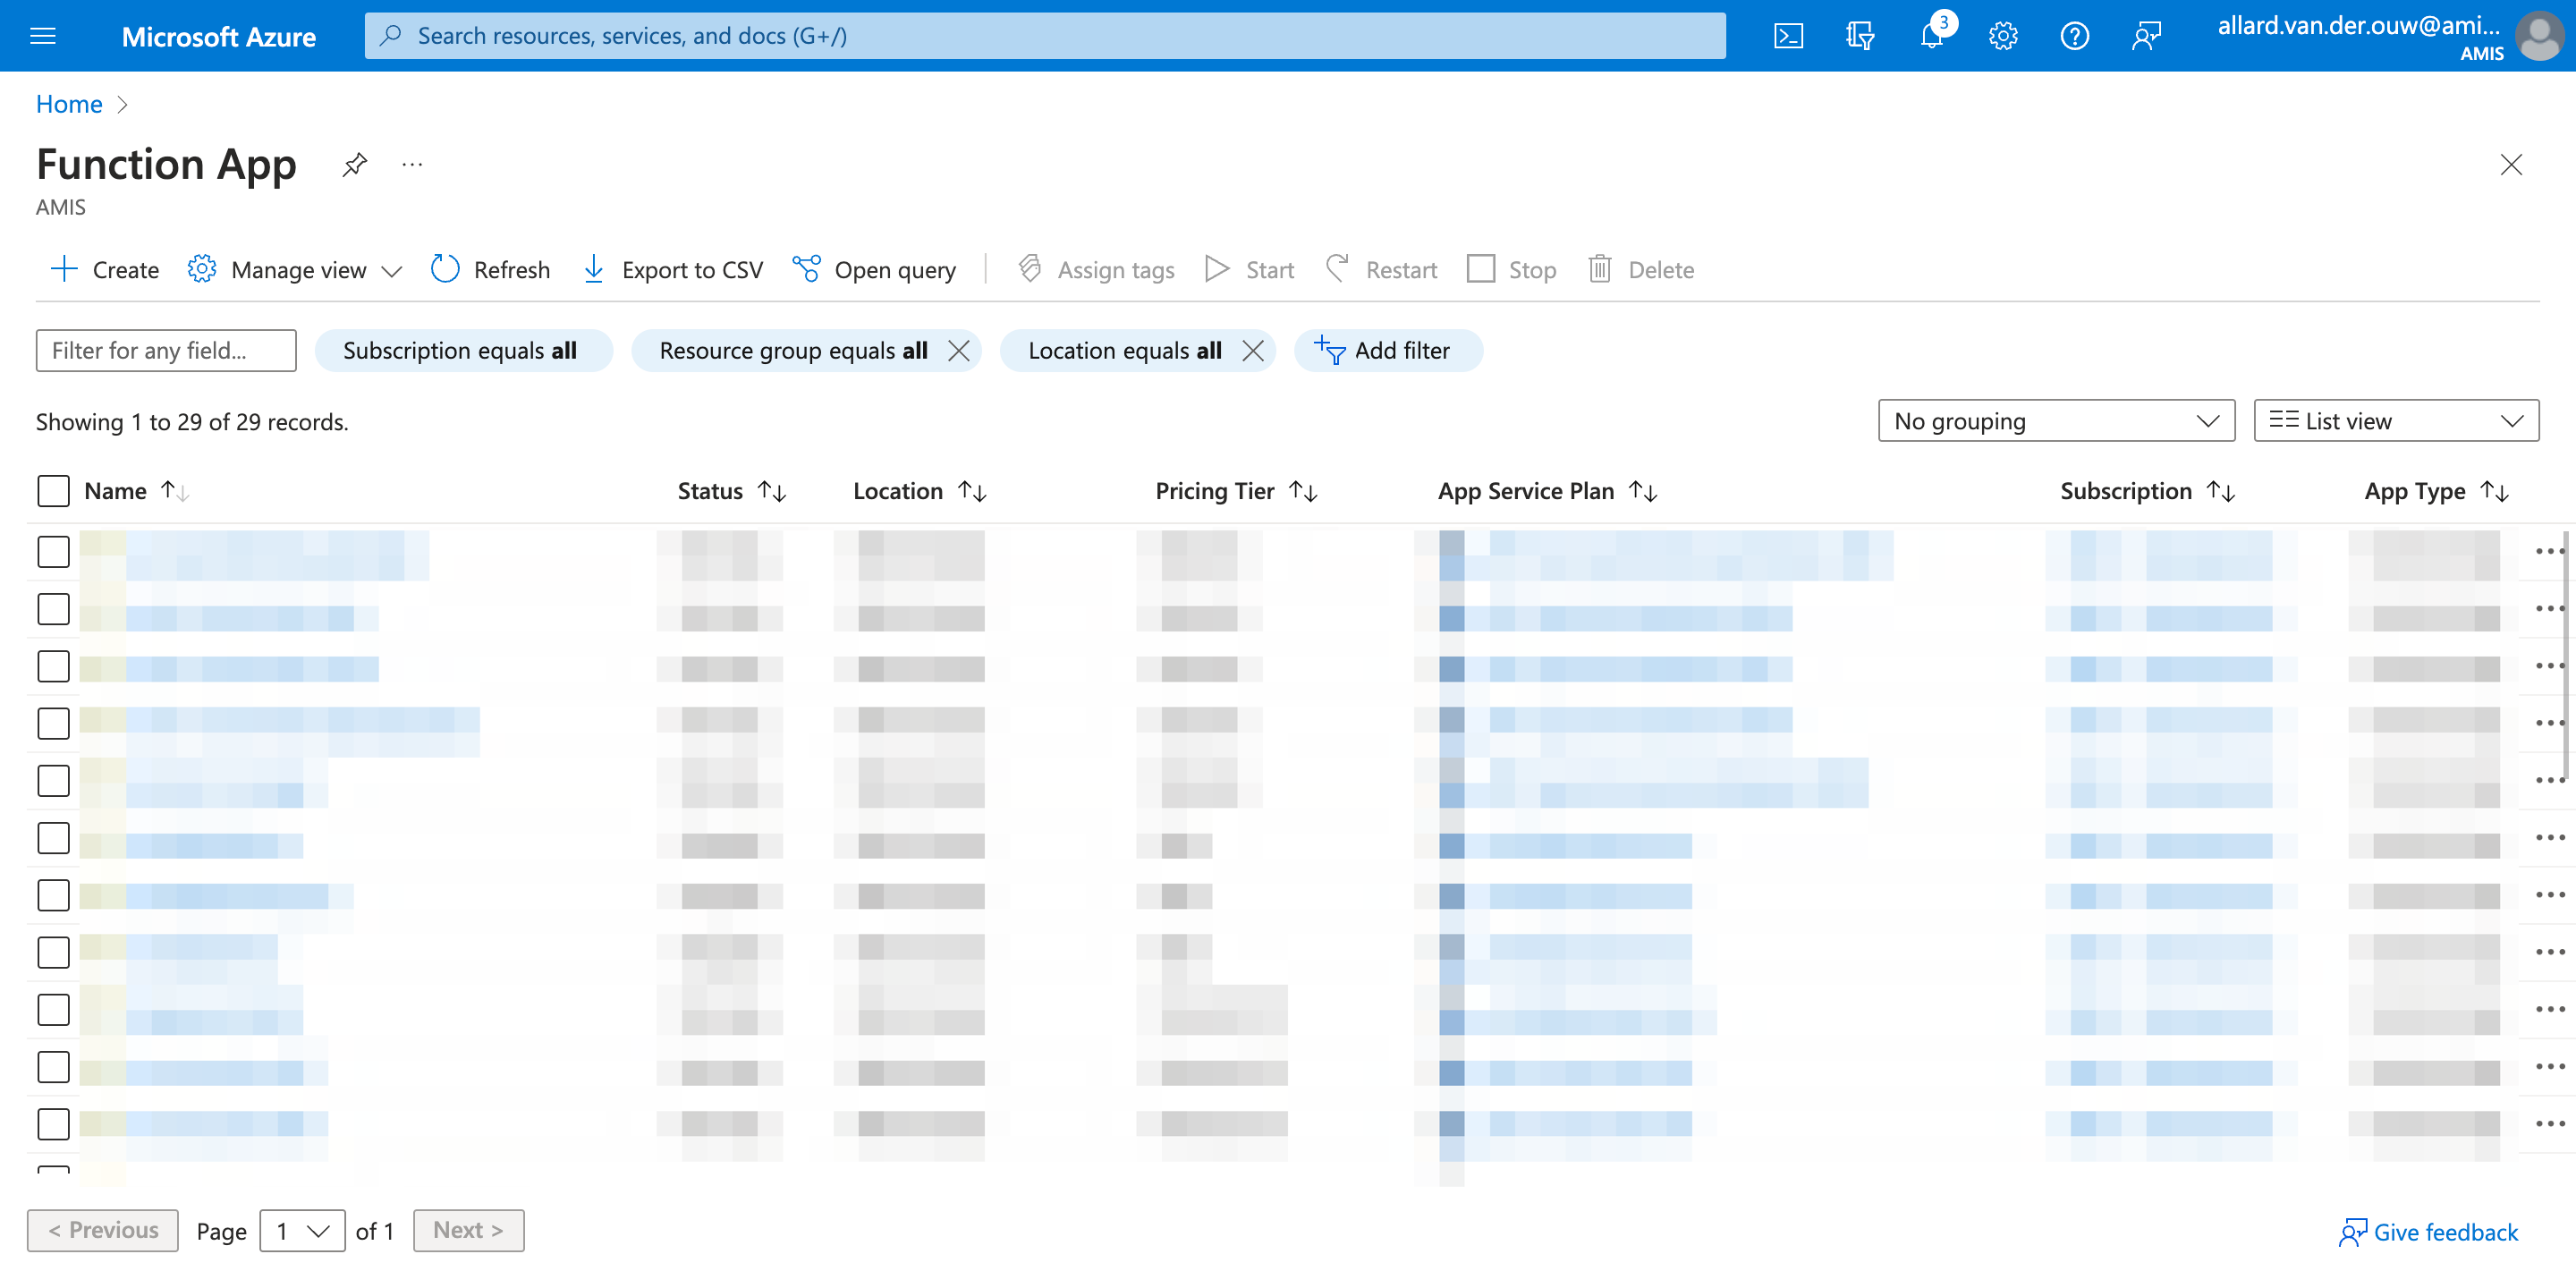Open the Directories and subscriptions filter icon
This screenshot has height=1288, width=2576.
[x=1859, y=36]
